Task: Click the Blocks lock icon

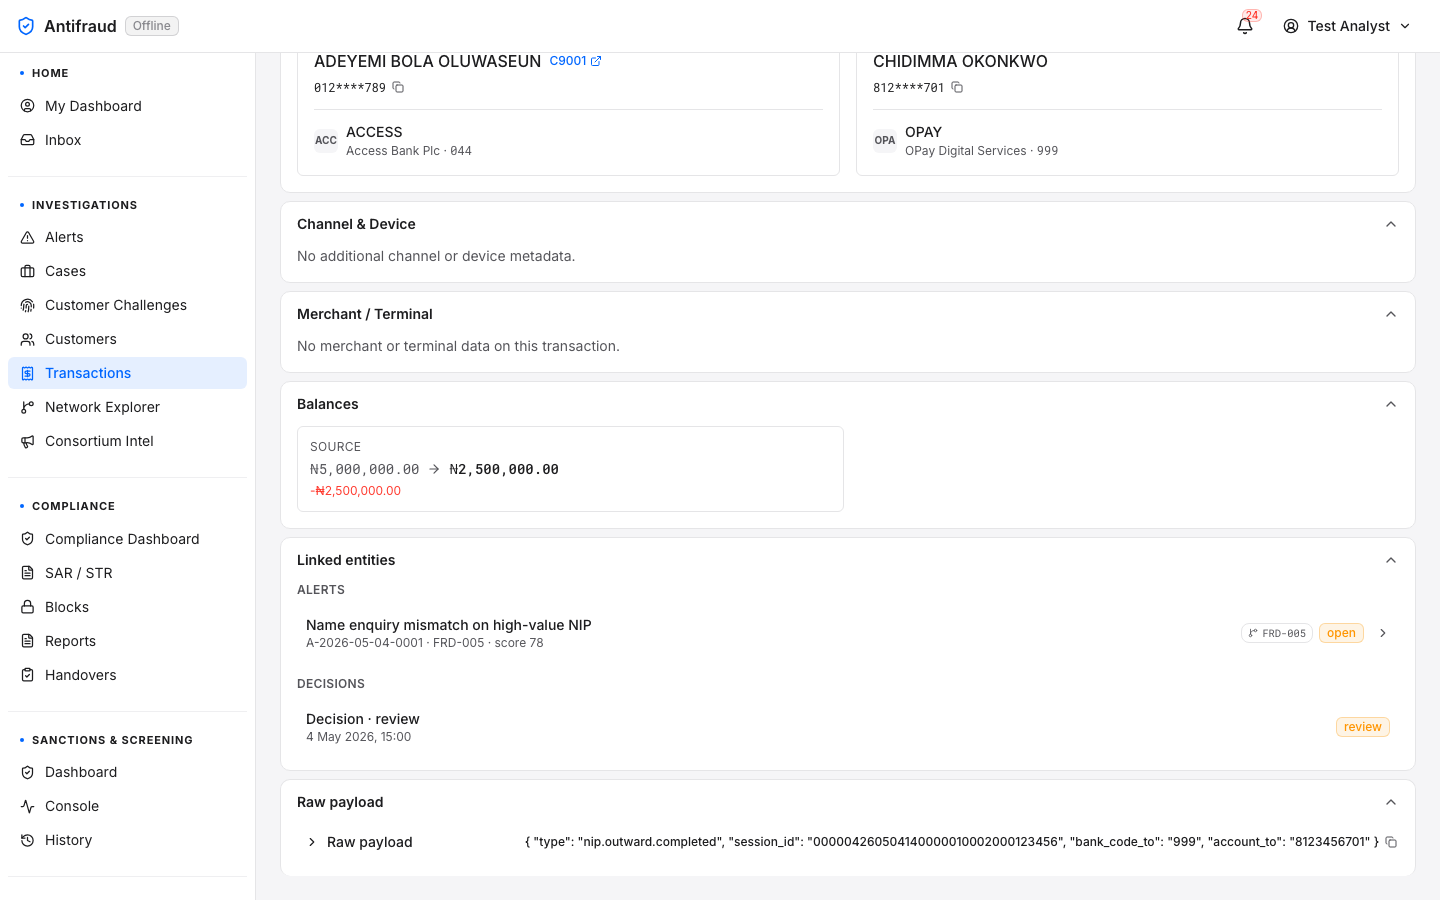Action: click(x=28, y=607)
